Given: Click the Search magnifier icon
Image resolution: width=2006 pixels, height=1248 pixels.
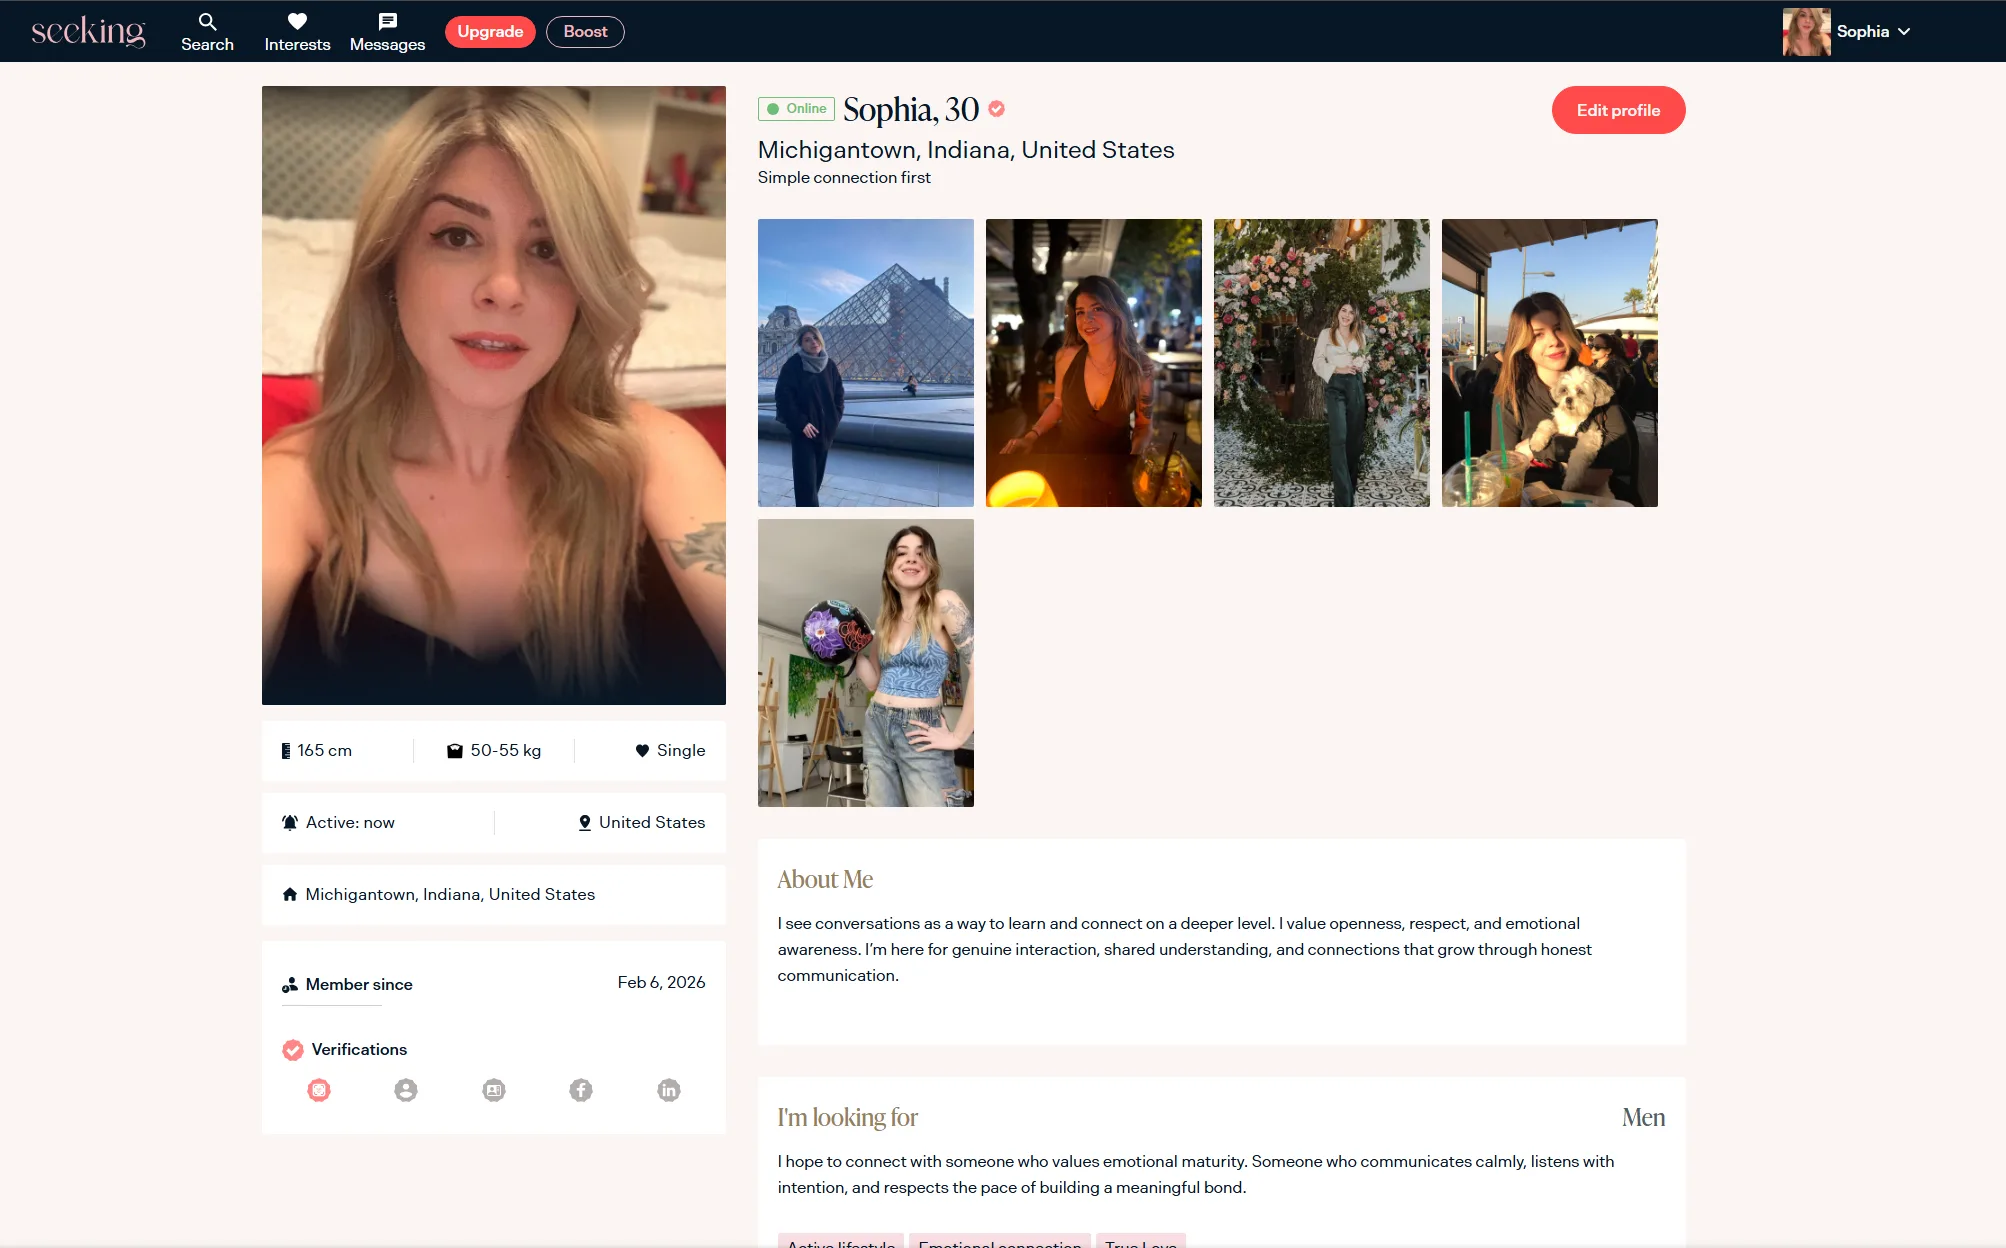Looking at the screenshot, I should (x=207, y=21).
